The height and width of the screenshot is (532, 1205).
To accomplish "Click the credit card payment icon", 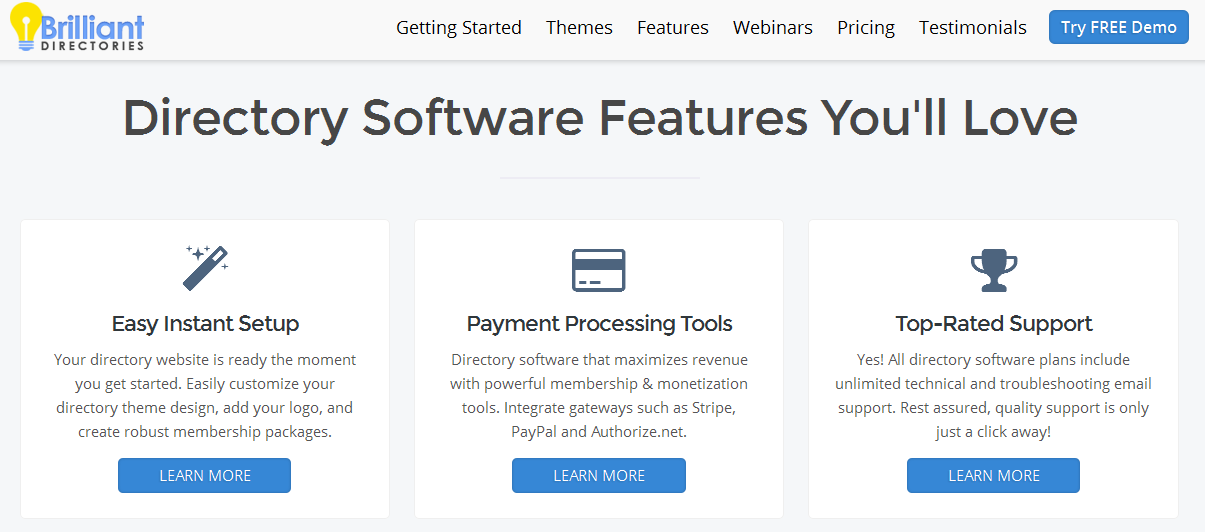I will (x=598, y=270).
